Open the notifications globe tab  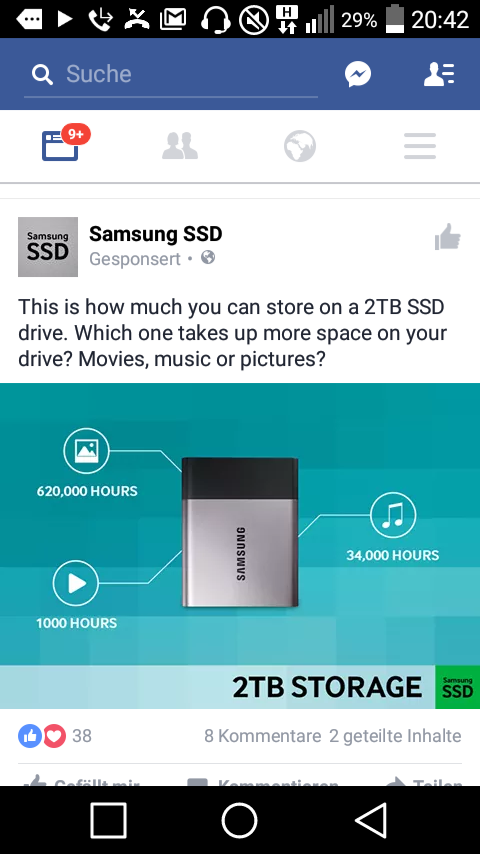[300, 146]
